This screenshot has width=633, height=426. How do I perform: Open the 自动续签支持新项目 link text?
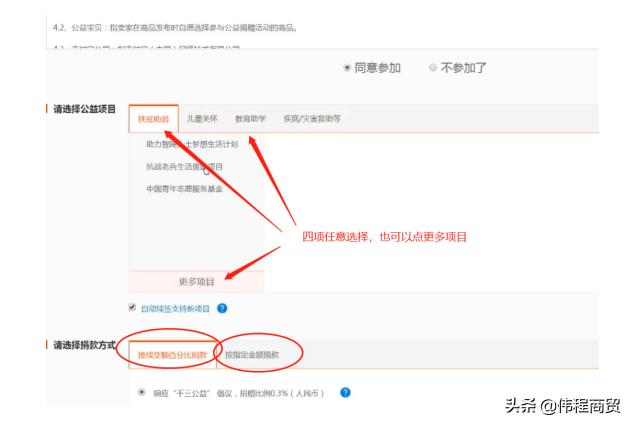click(175, 309)
